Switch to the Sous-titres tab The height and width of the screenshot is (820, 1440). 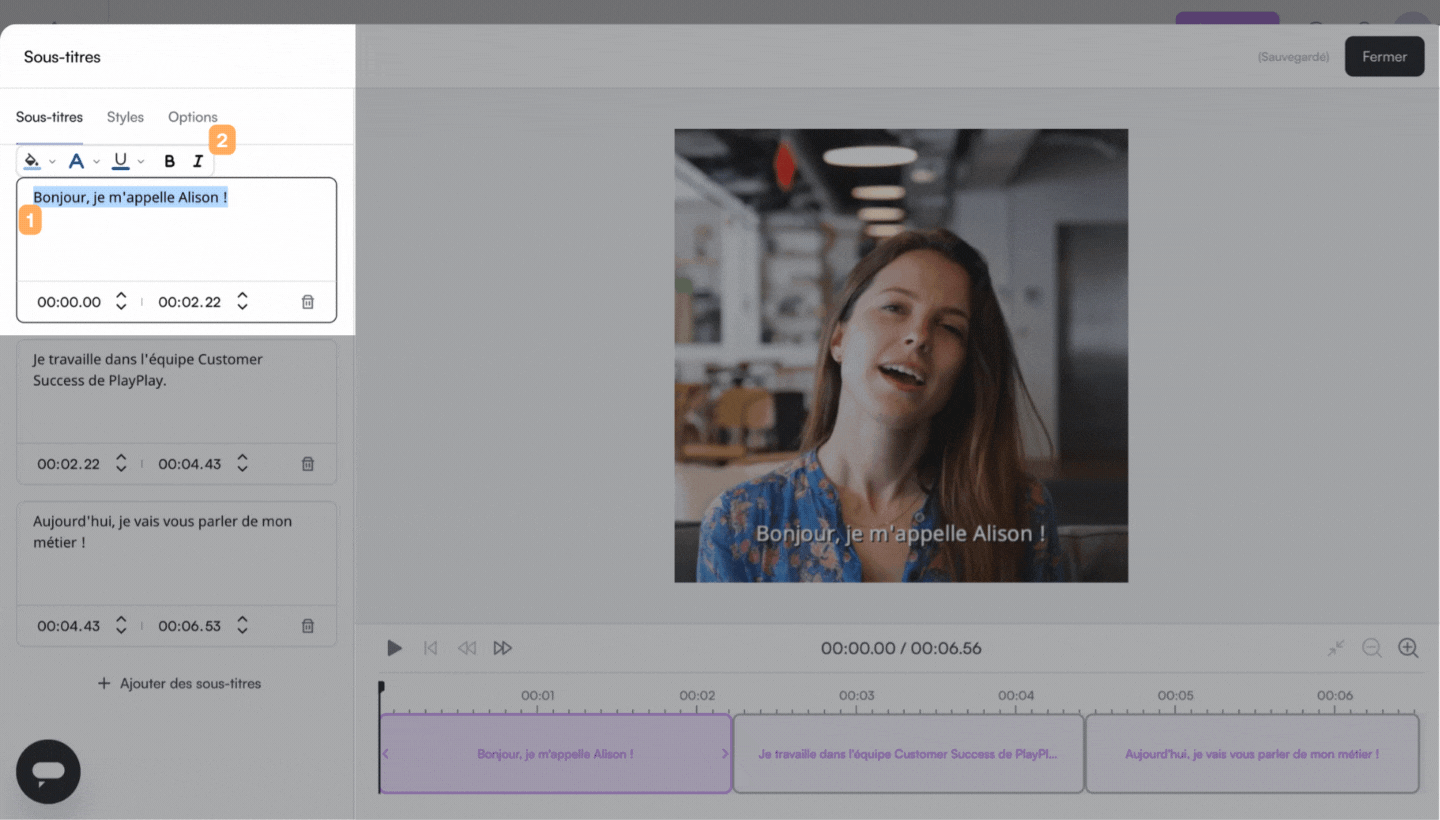(49, 117)
